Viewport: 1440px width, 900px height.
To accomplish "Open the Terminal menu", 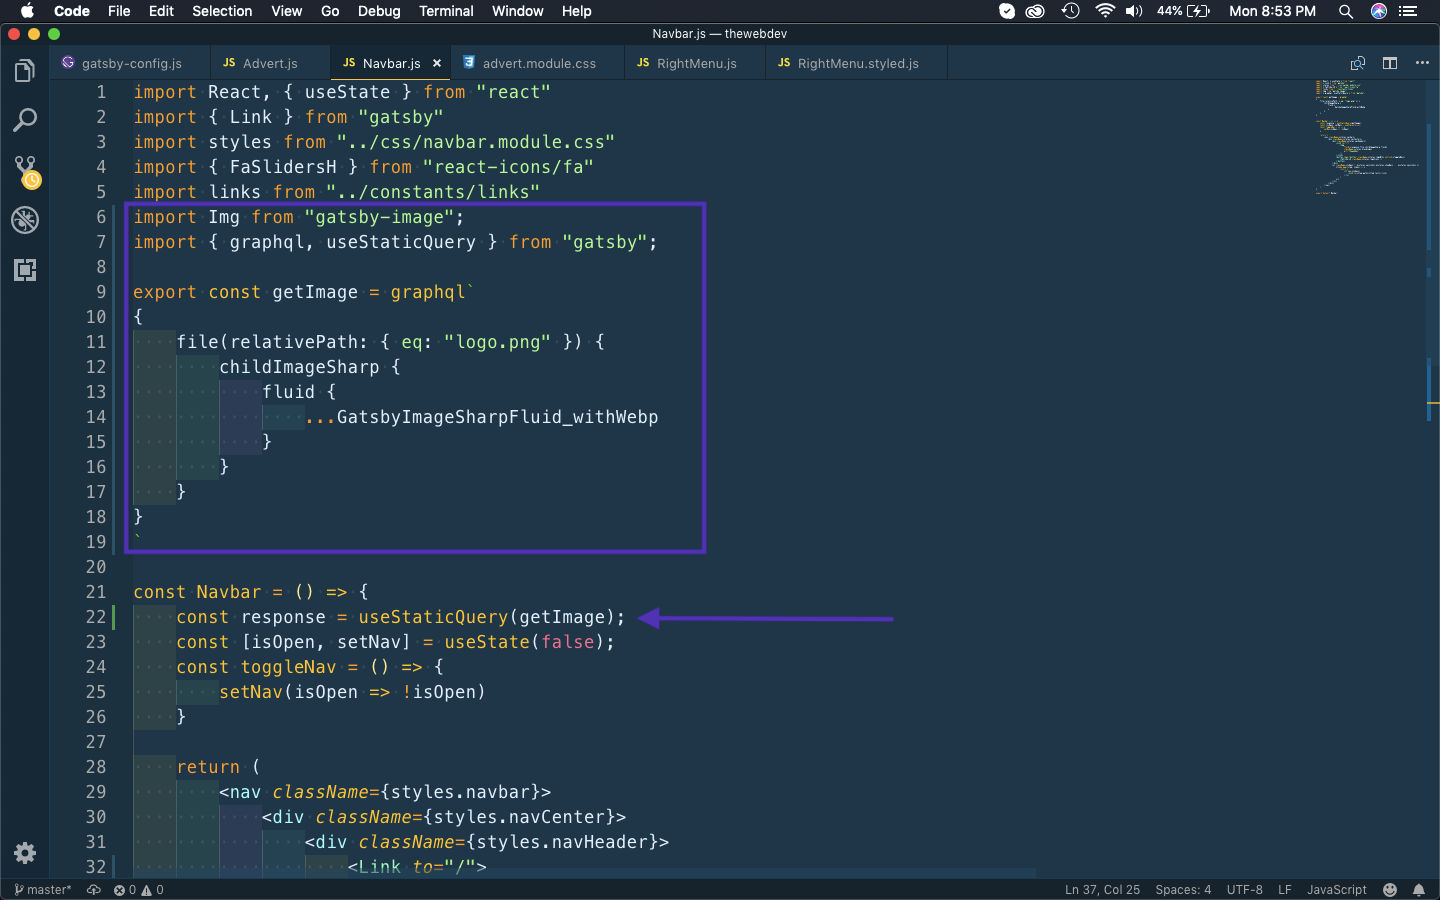I will (446, 11).
